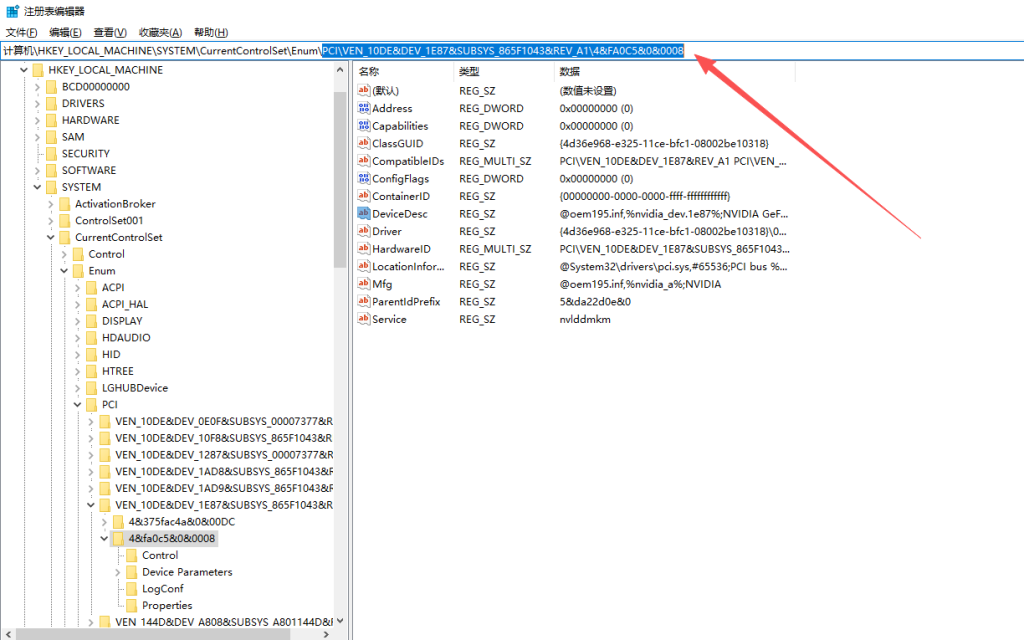Open the 文件(F) menu

click(x=21, y=32)
